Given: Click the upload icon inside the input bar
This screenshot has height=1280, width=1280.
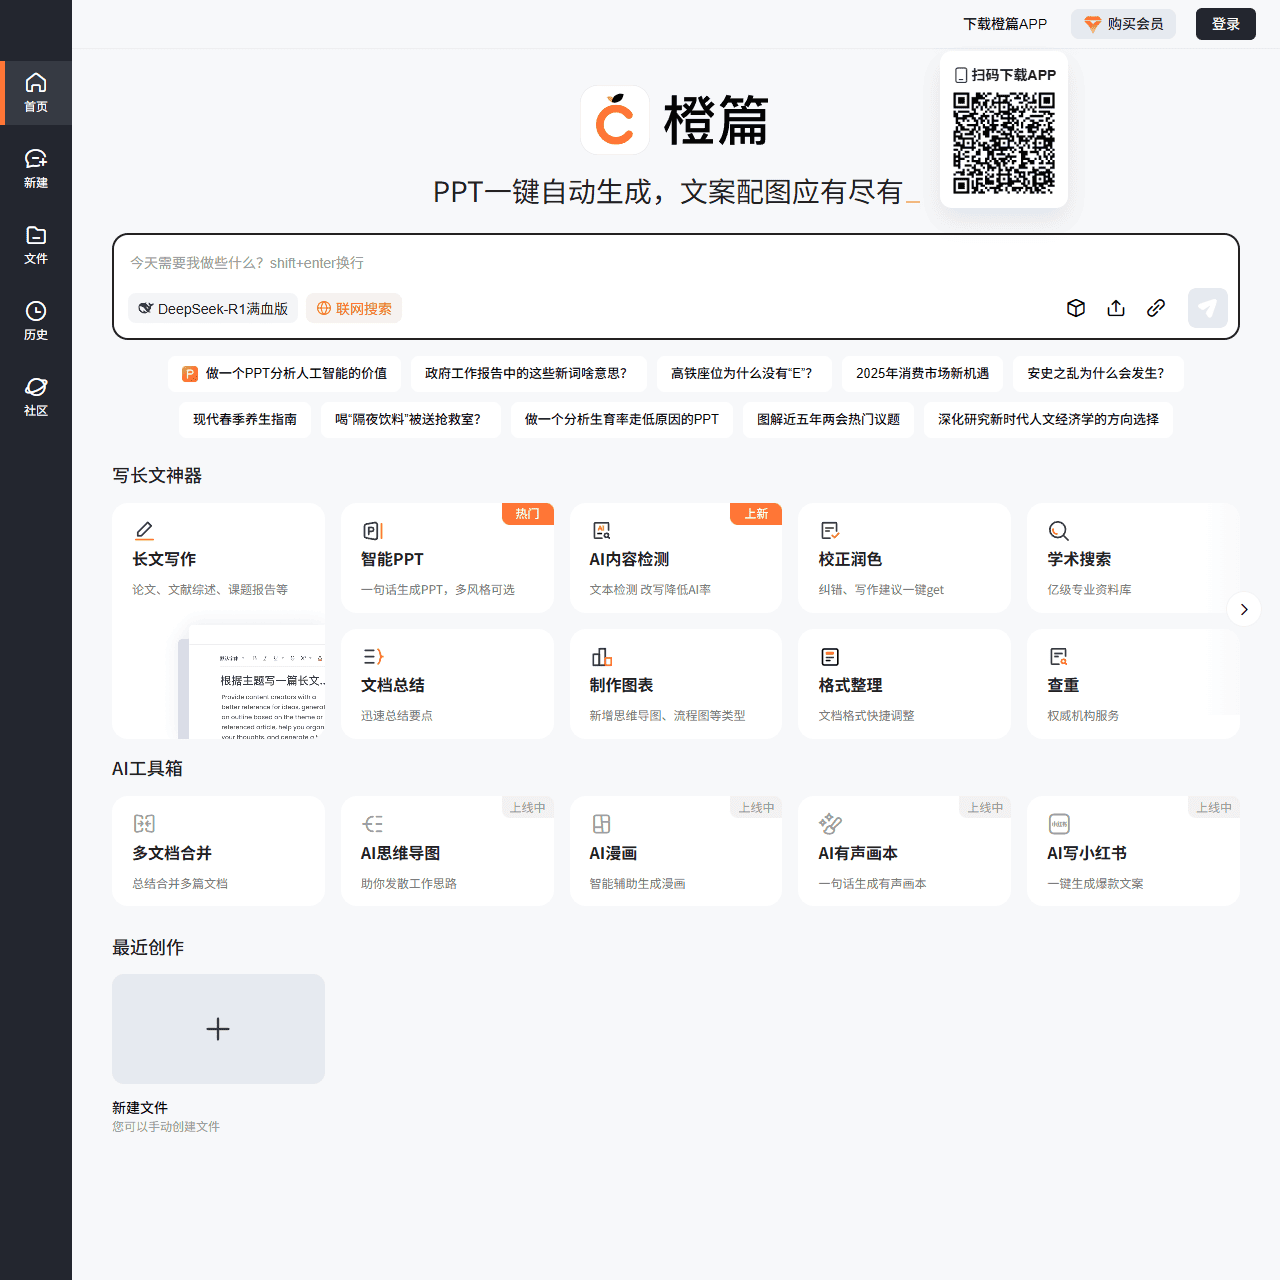Looking at the screenshot, I should (x=1116, y=308).
